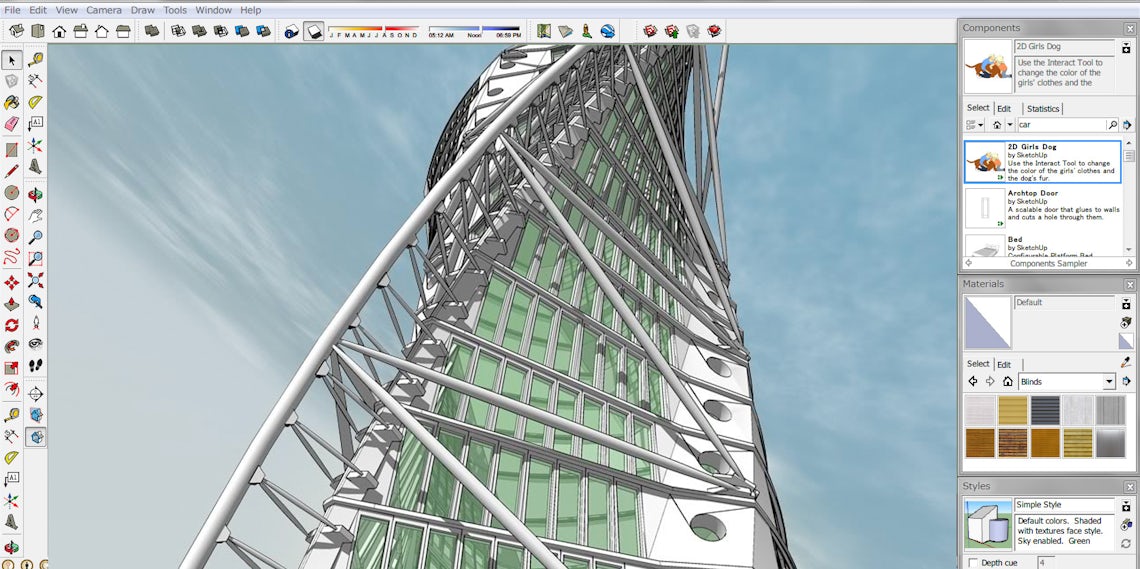Expand the components view options dropdown

point(975,125)
